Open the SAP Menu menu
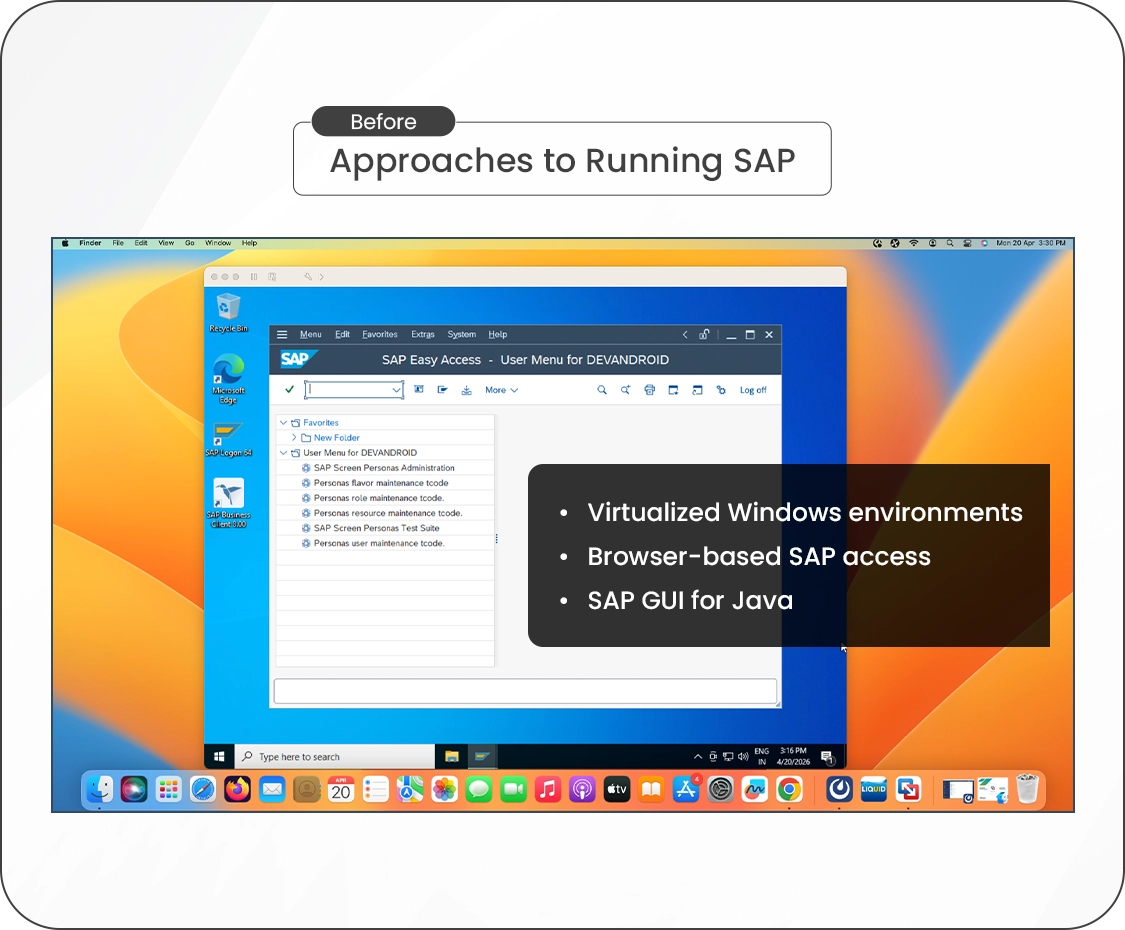Viewport: 1125px width, 930px height. point(311,334)
